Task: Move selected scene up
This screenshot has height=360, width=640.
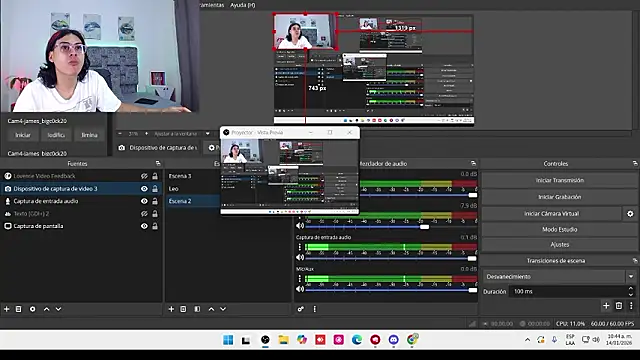Action: point(211,309)
